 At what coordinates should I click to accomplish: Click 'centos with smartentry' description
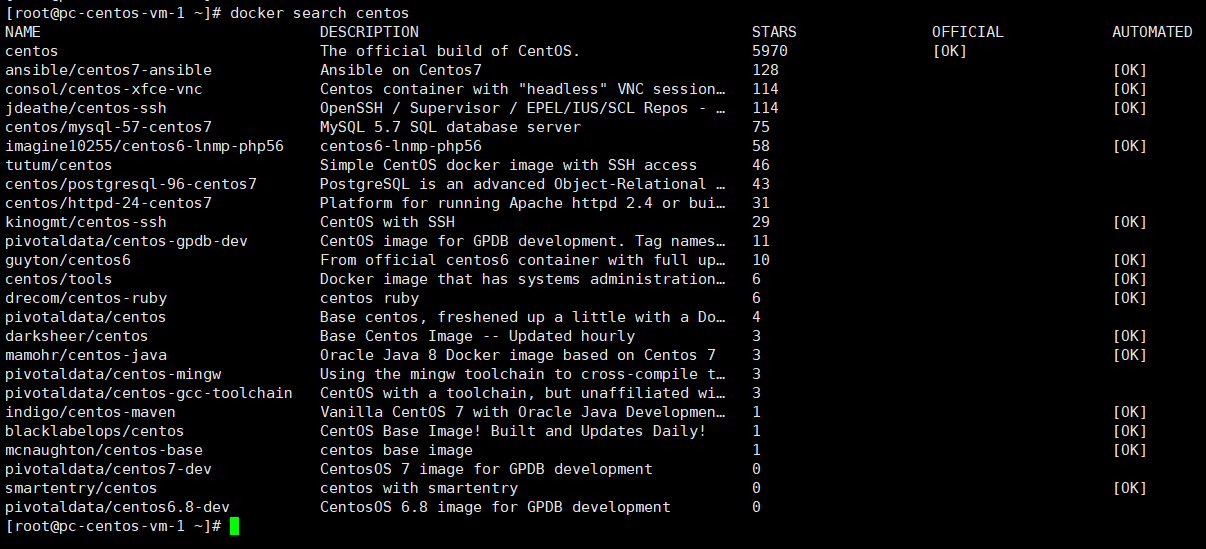(419, 488)
